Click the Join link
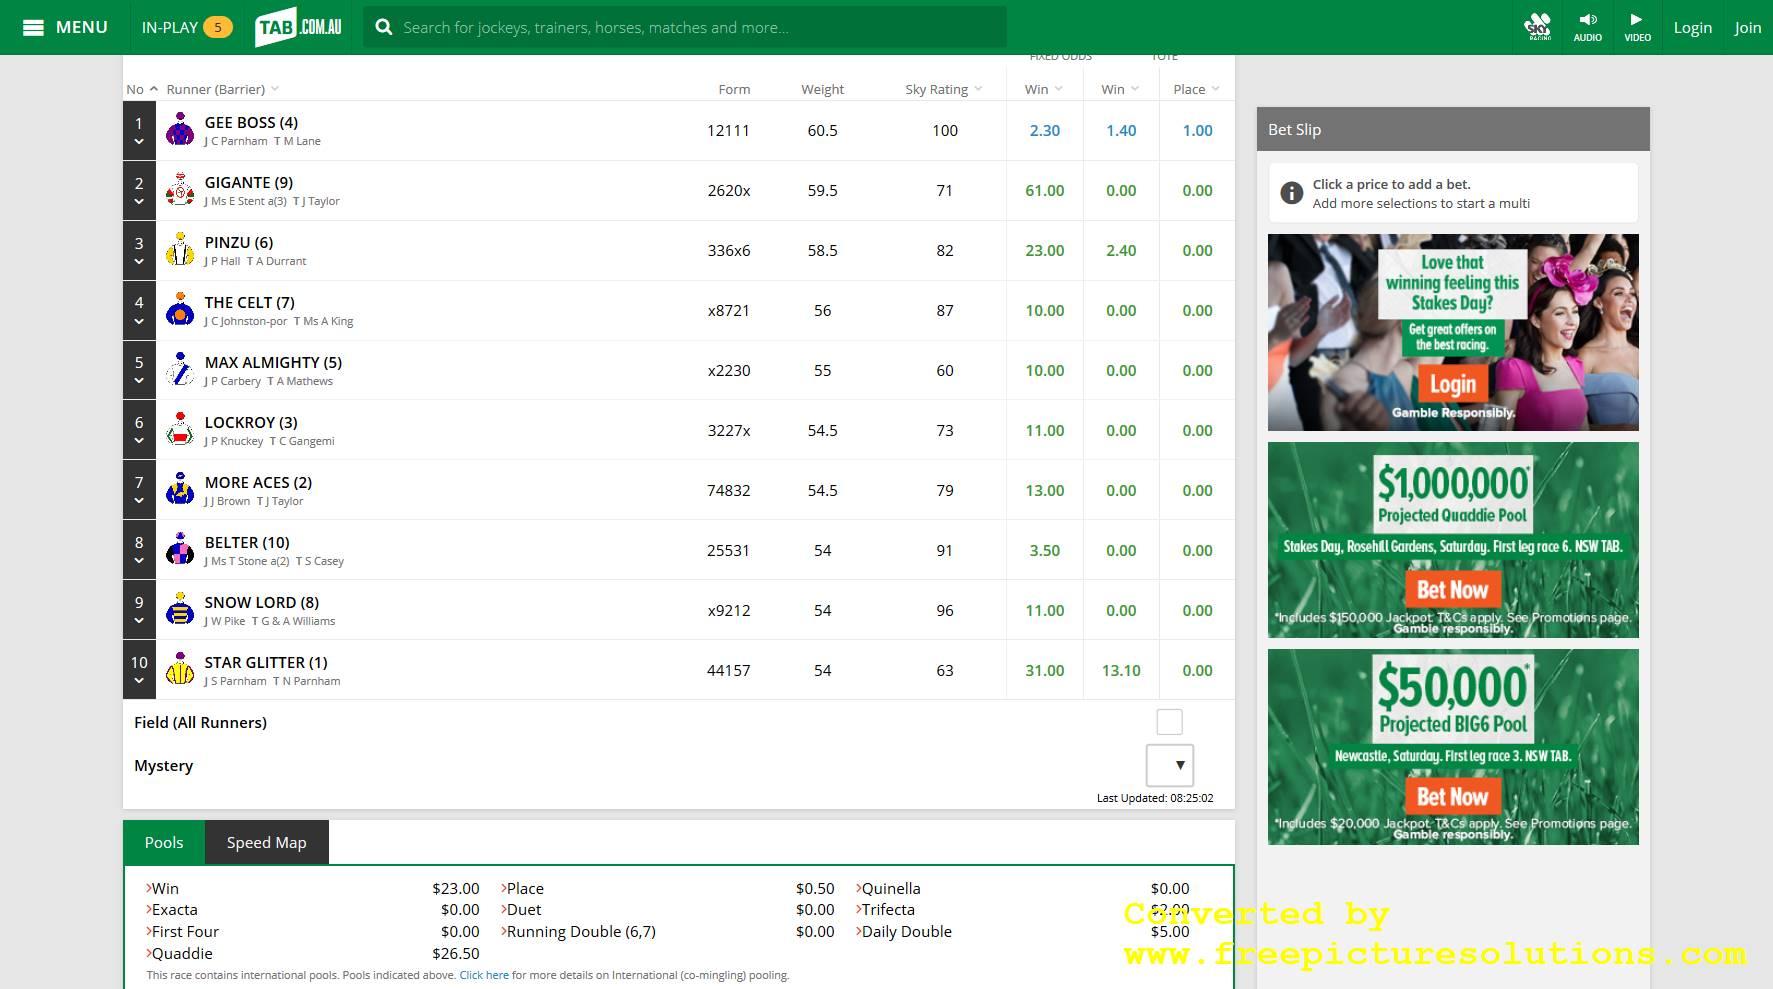The height and width of the screenshot is (989, 1773). (1747, 27)
